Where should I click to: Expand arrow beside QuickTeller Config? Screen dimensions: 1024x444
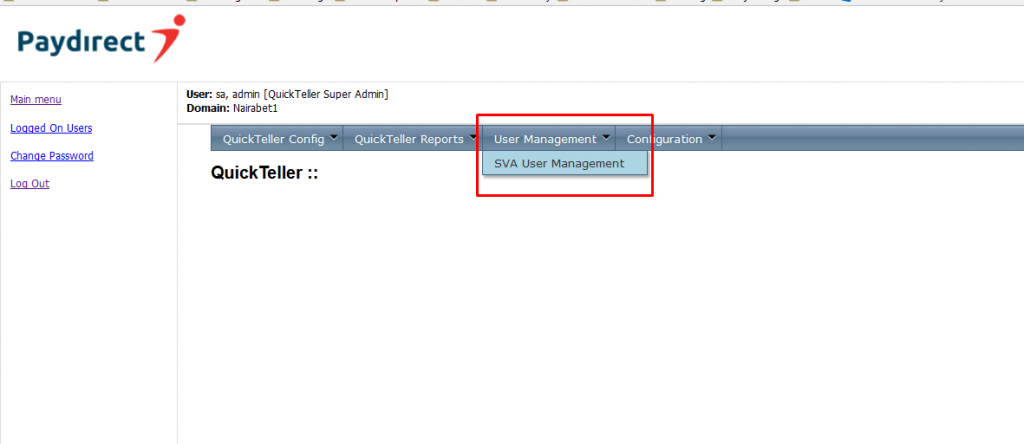(334, 137)
